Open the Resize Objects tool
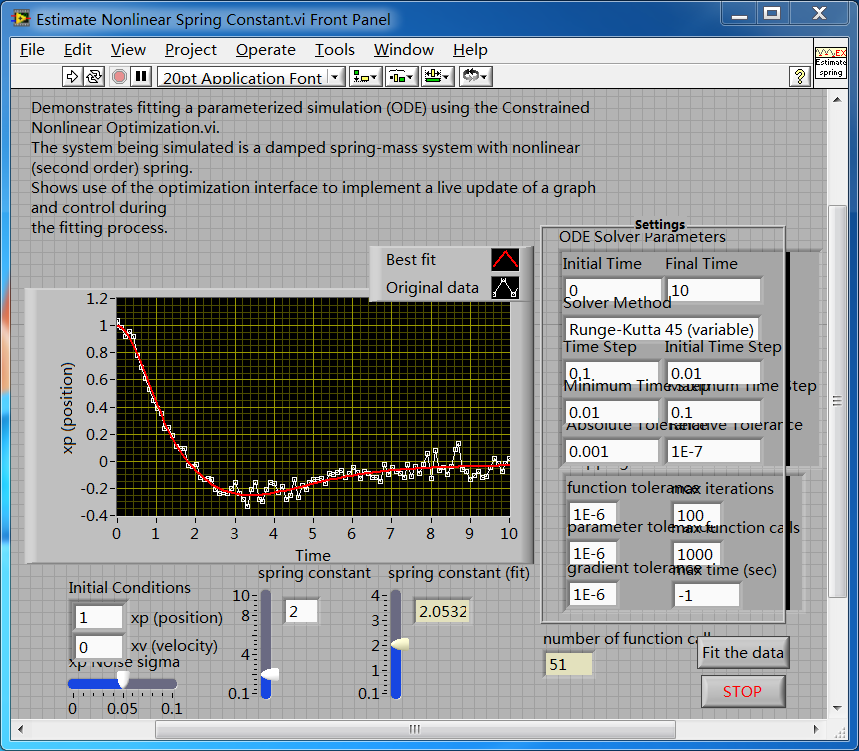Viewport: 859px width, 751px height. 437,76
